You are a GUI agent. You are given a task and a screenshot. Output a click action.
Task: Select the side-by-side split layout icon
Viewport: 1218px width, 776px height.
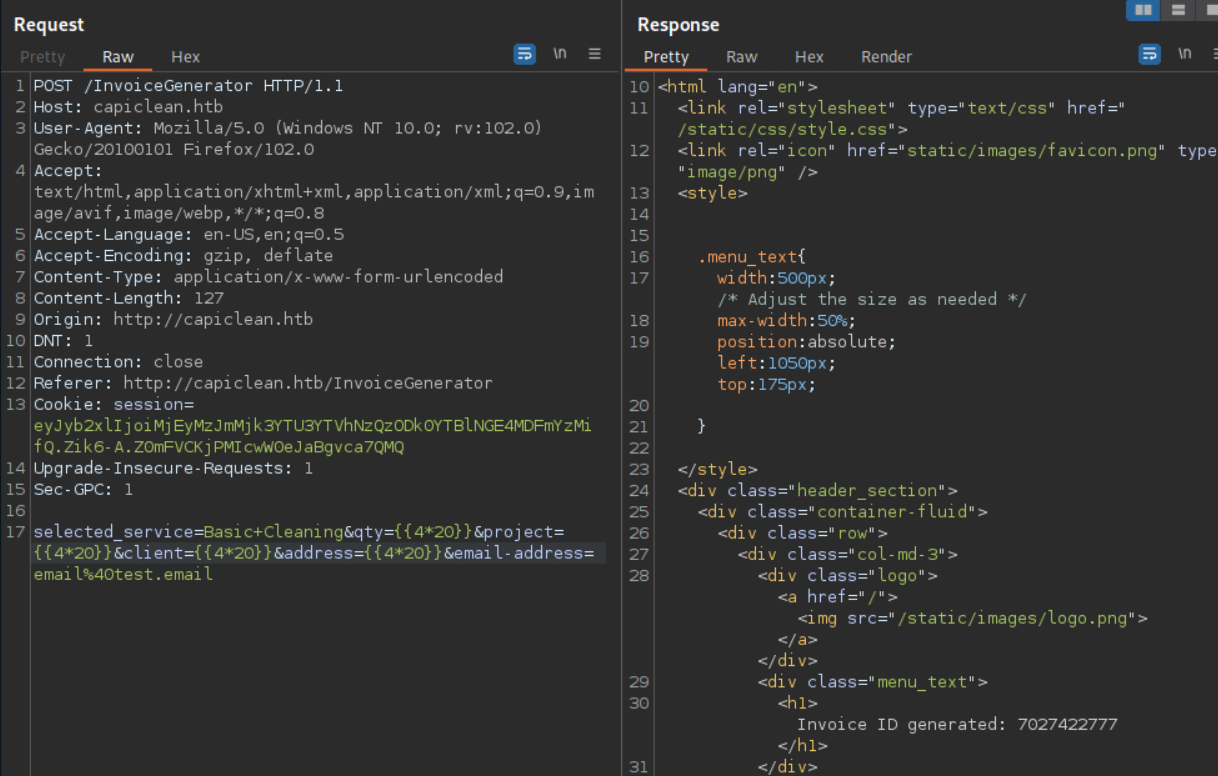click(x=1142, y=10)
